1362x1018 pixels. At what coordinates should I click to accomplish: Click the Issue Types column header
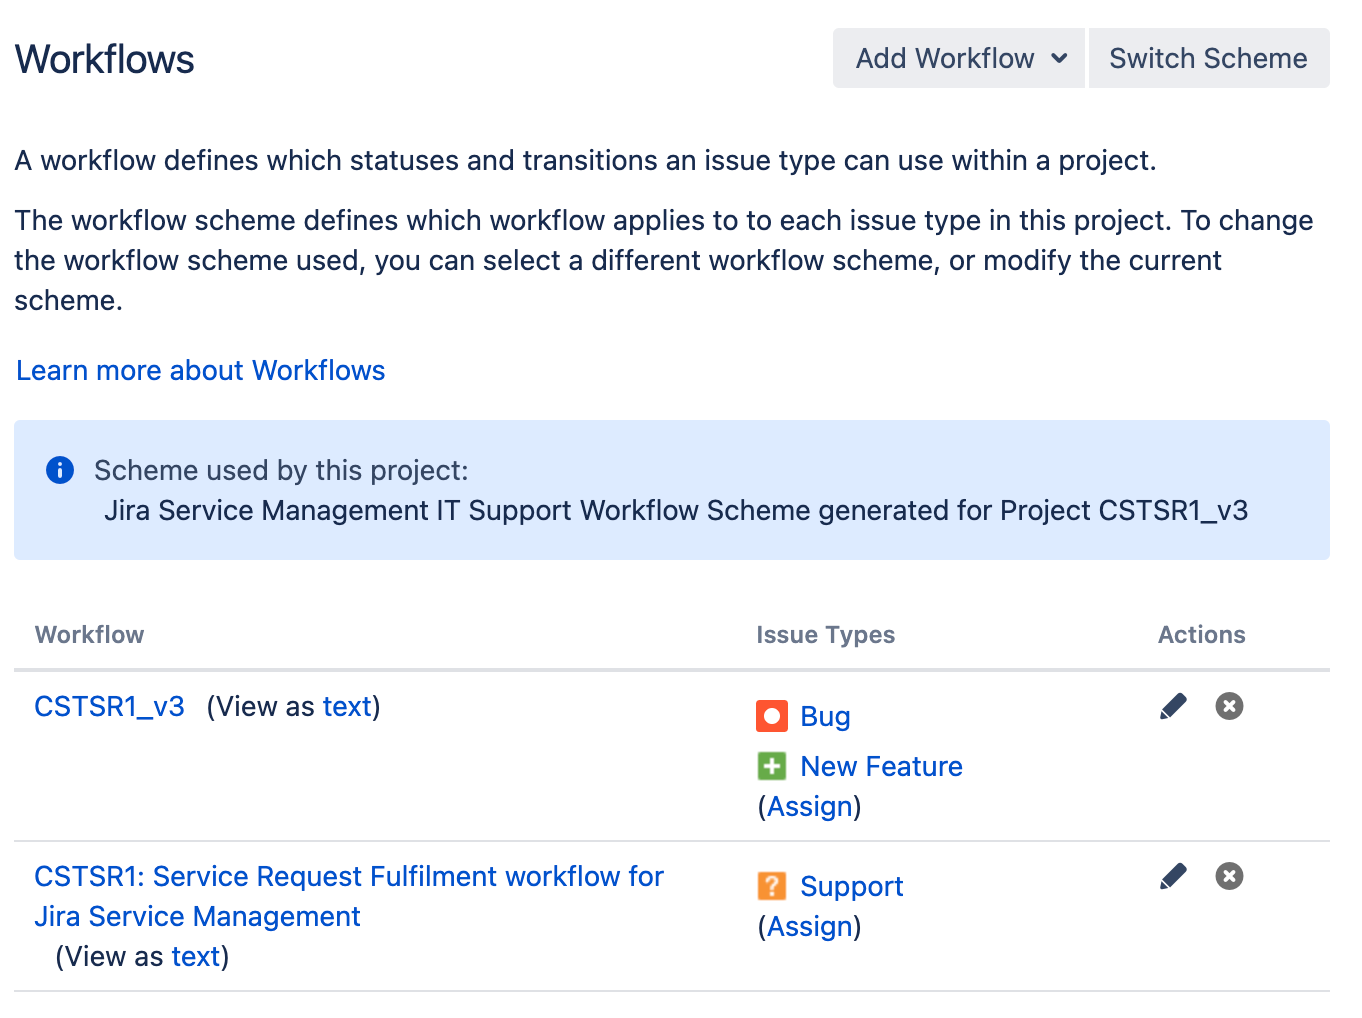point(826,634)
